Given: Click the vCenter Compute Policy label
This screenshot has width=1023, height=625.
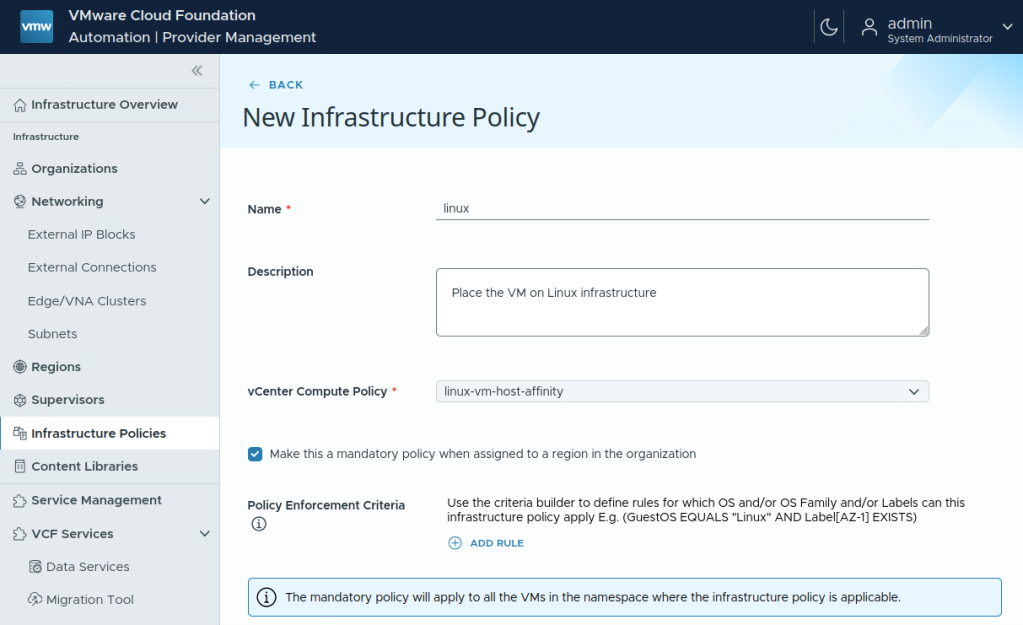Looking at the screenshot, I should tap(317, 391).
